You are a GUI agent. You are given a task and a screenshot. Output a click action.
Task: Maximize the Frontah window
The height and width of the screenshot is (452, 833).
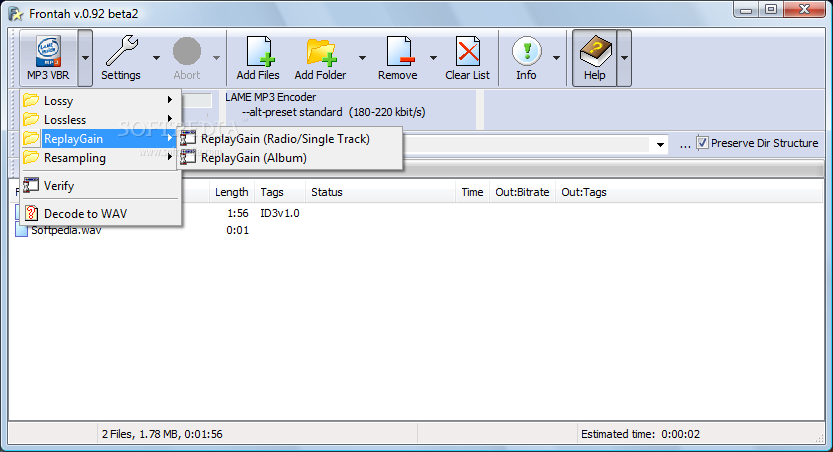771,10
